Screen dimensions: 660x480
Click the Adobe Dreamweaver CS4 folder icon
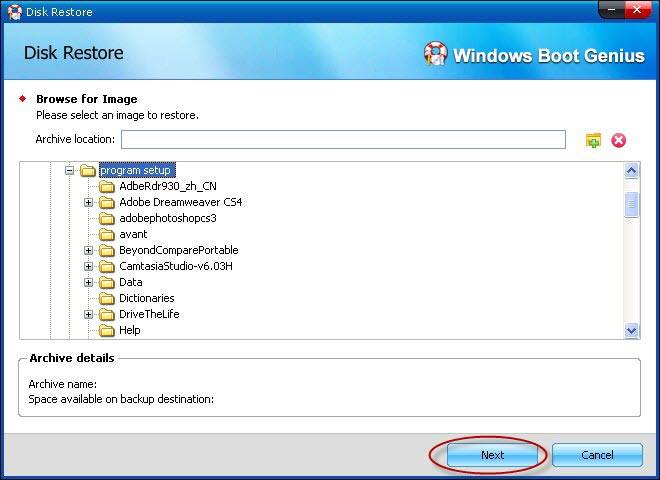106,203
